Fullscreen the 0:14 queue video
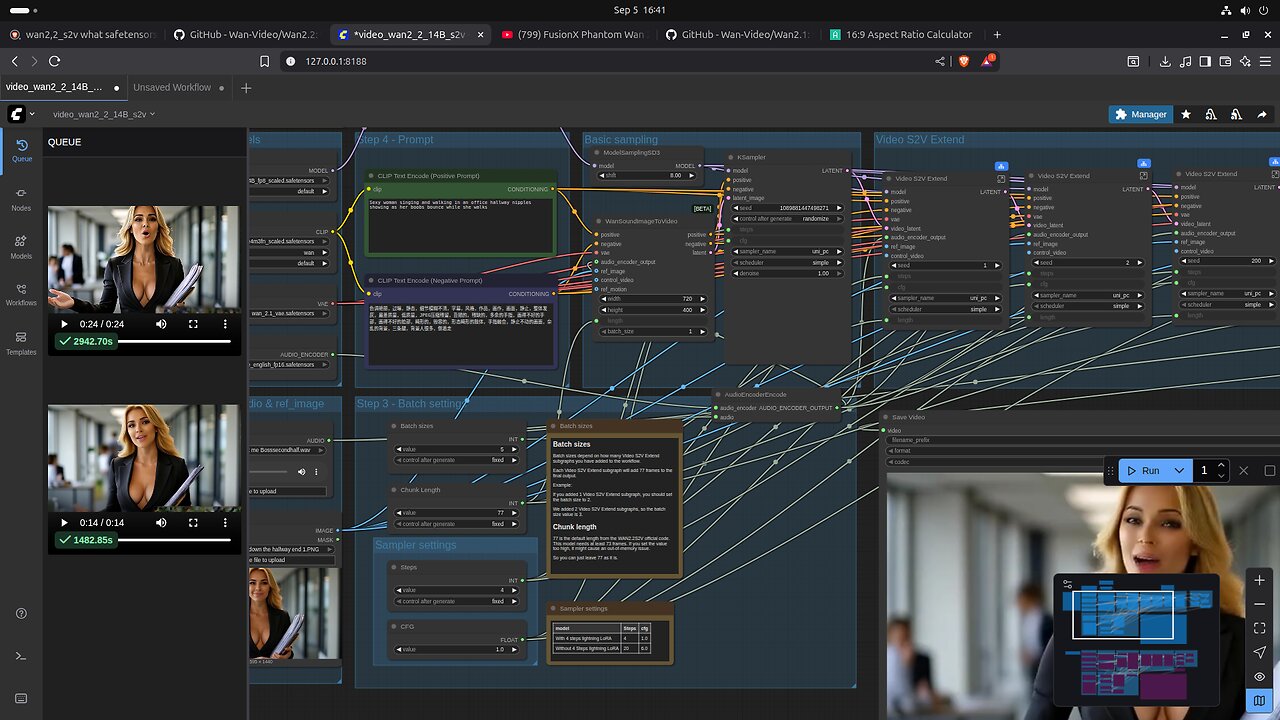Viewport: 1280px width, 720px height. click(193, 523)
